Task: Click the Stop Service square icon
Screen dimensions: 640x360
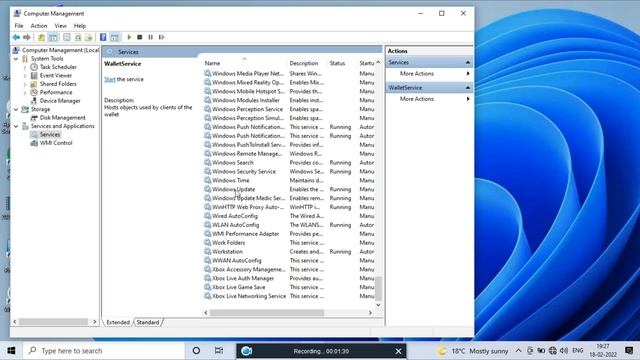Action: point(140,37)
